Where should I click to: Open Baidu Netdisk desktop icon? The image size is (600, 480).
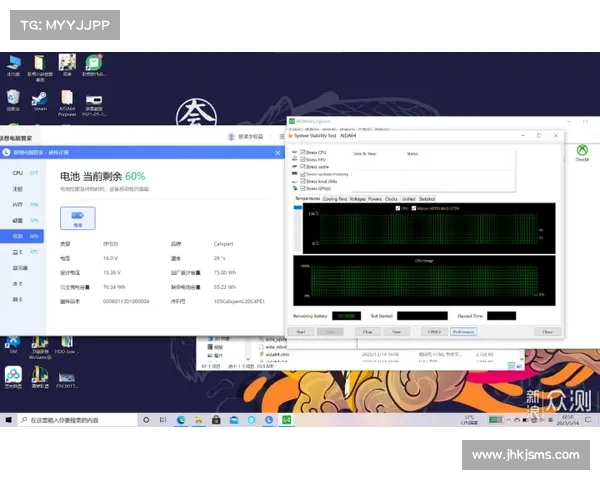tap(13, 377)
